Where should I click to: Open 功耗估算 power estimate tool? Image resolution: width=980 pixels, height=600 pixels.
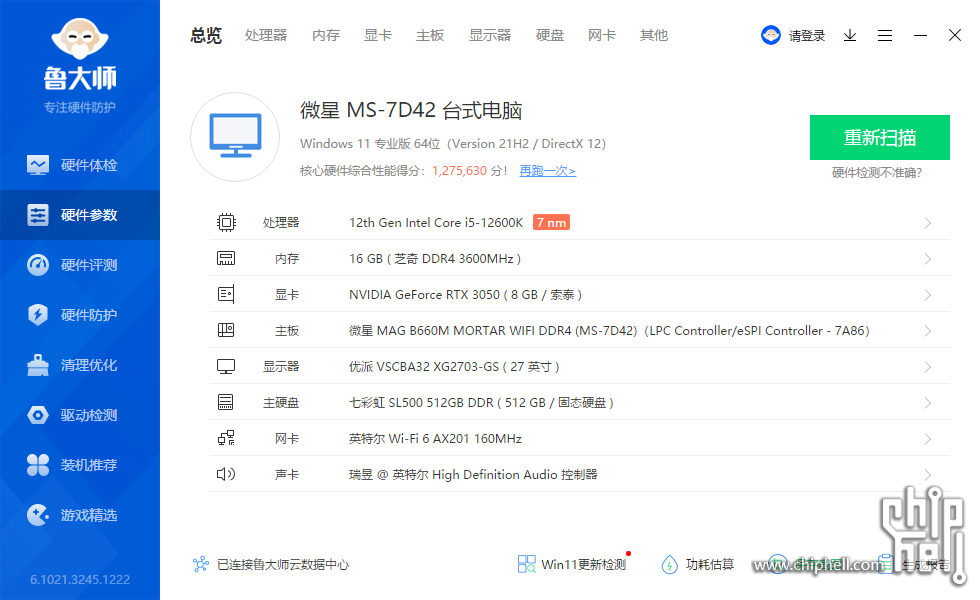(698, 564)
